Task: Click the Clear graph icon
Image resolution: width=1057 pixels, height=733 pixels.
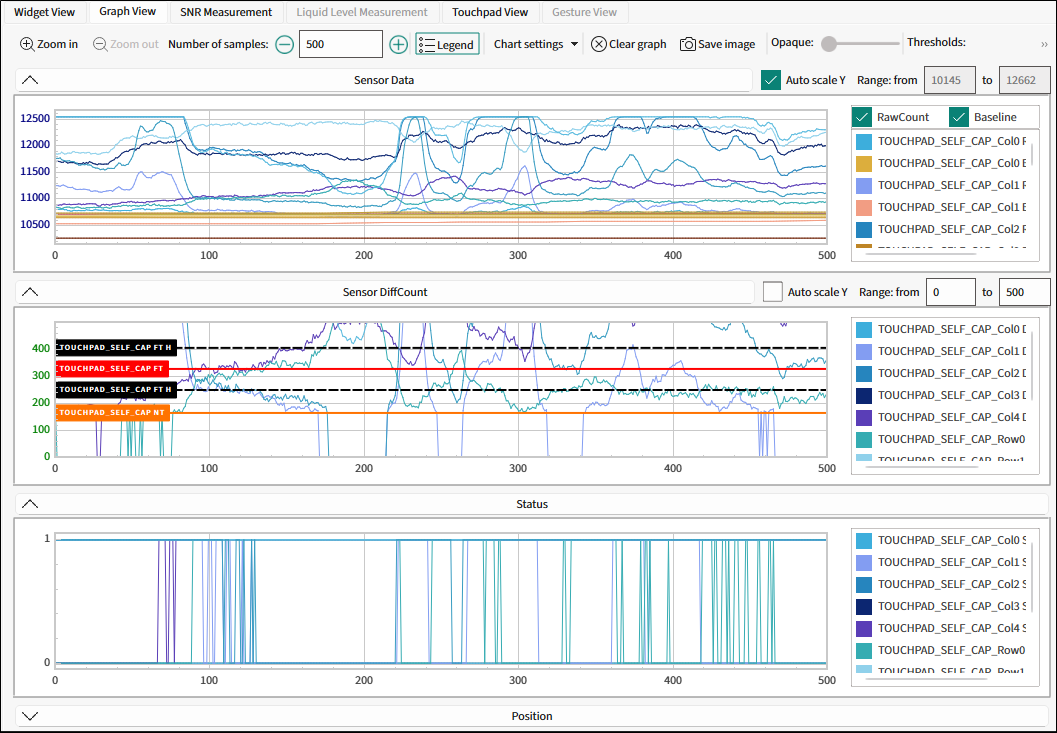Action: [x=599, y=45]
